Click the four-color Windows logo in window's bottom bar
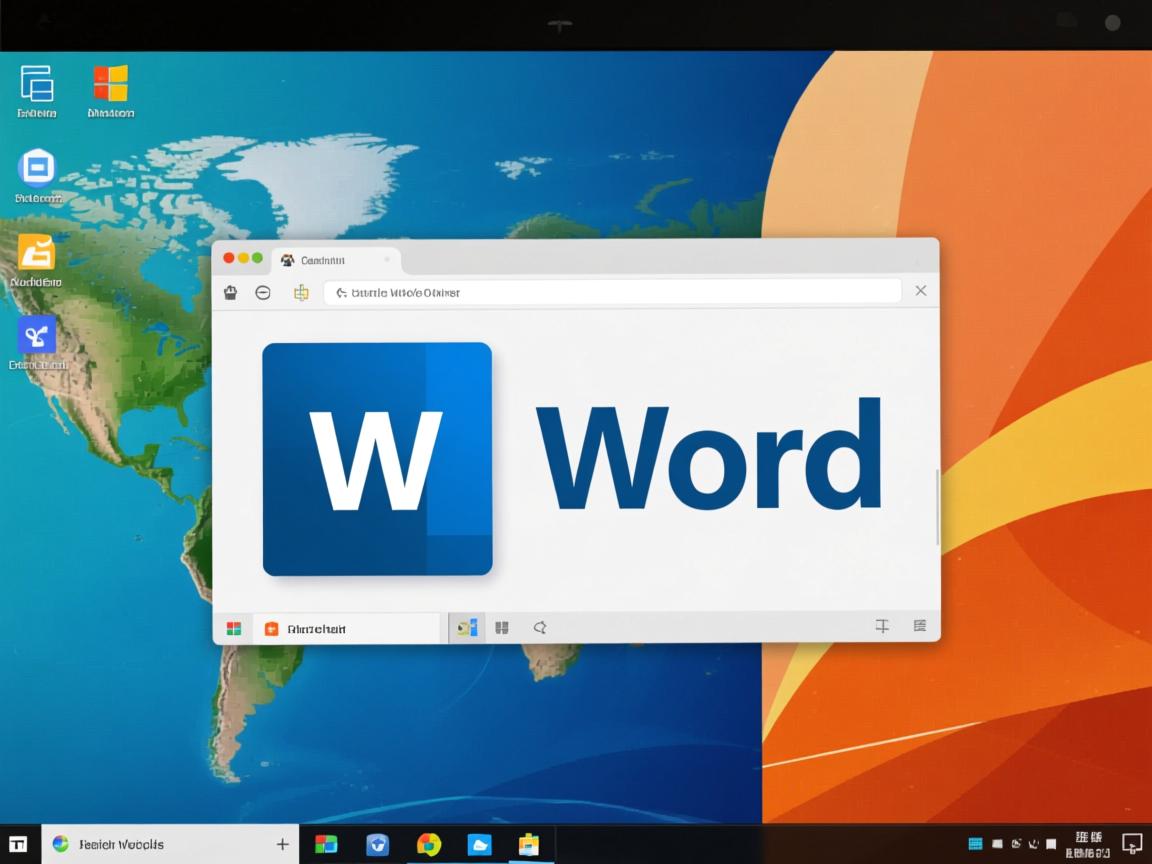Screen dimensions: 1152x864 coord(234,628)
